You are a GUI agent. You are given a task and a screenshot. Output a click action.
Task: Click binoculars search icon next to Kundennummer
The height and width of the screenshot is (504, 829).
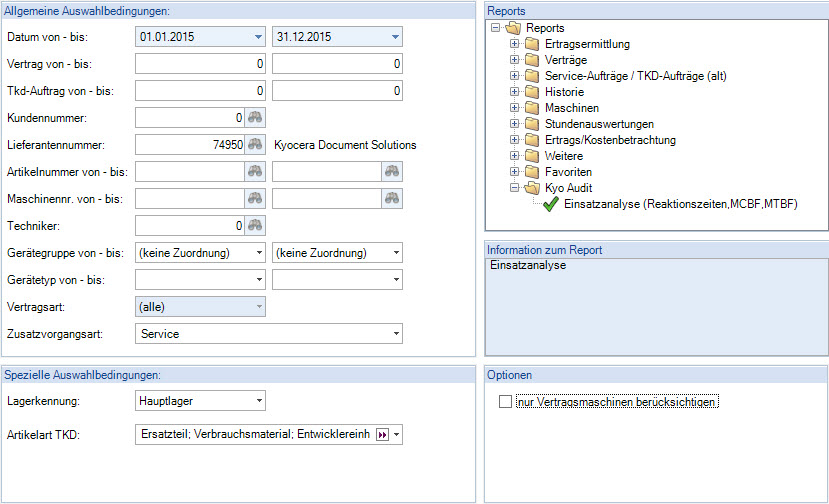pos(256,118)
